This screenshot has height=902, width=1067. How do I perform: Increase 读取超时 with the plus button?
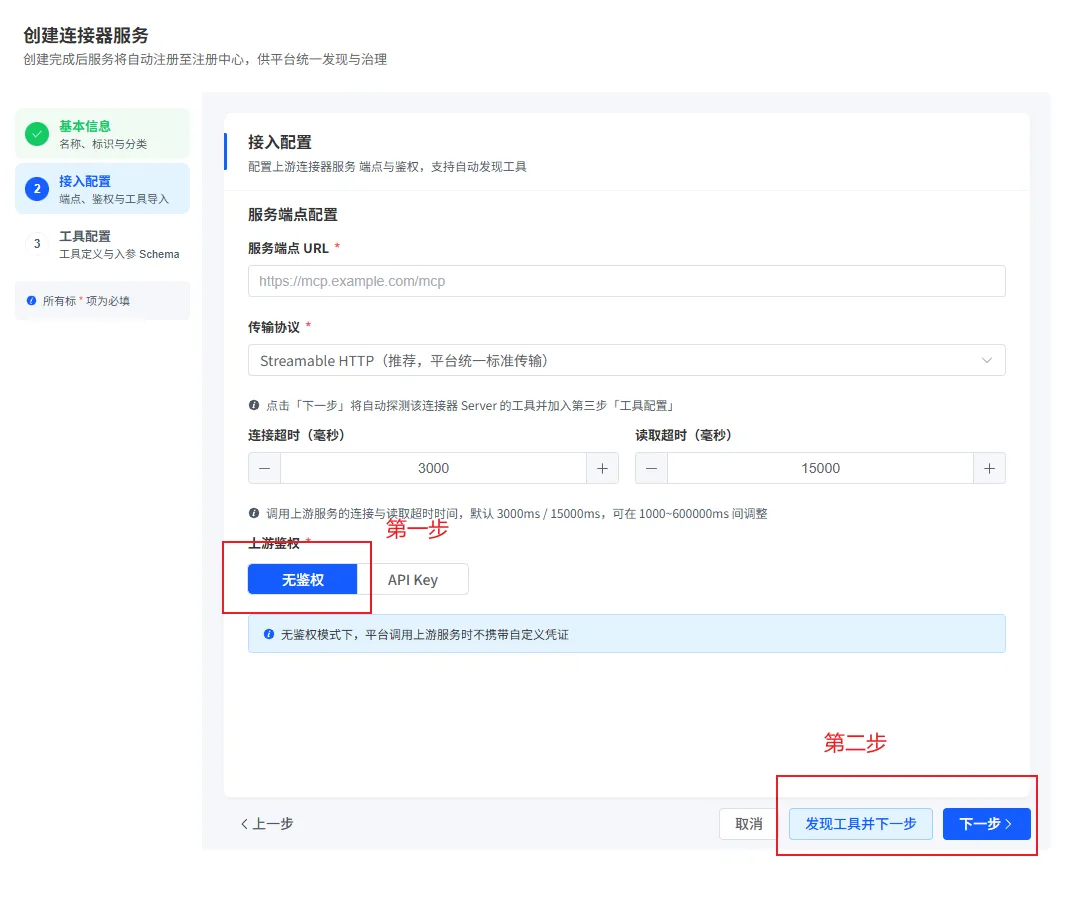click(989, 468)
